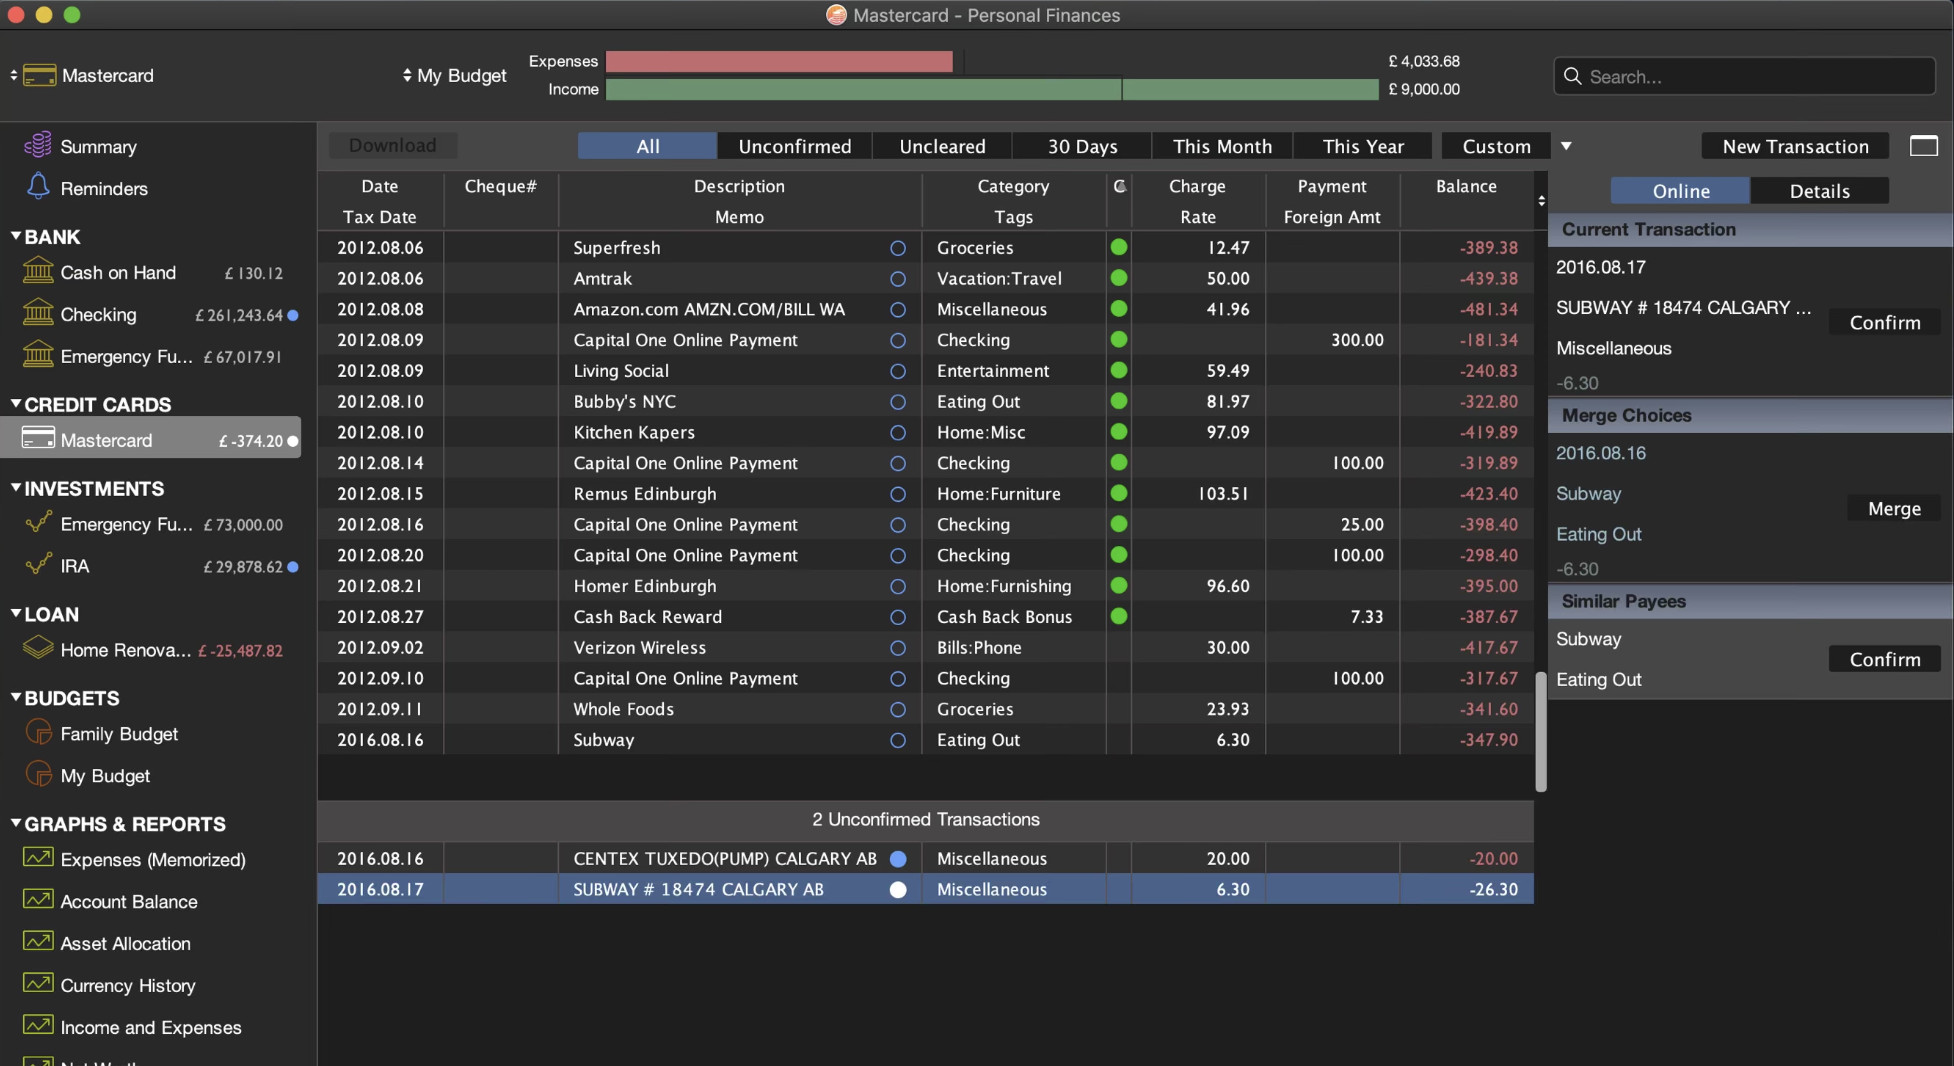This screenshot has width=1954, height=1066.
Task: Toggle the cleared circle on the Subway transaction
Action: 897,741
